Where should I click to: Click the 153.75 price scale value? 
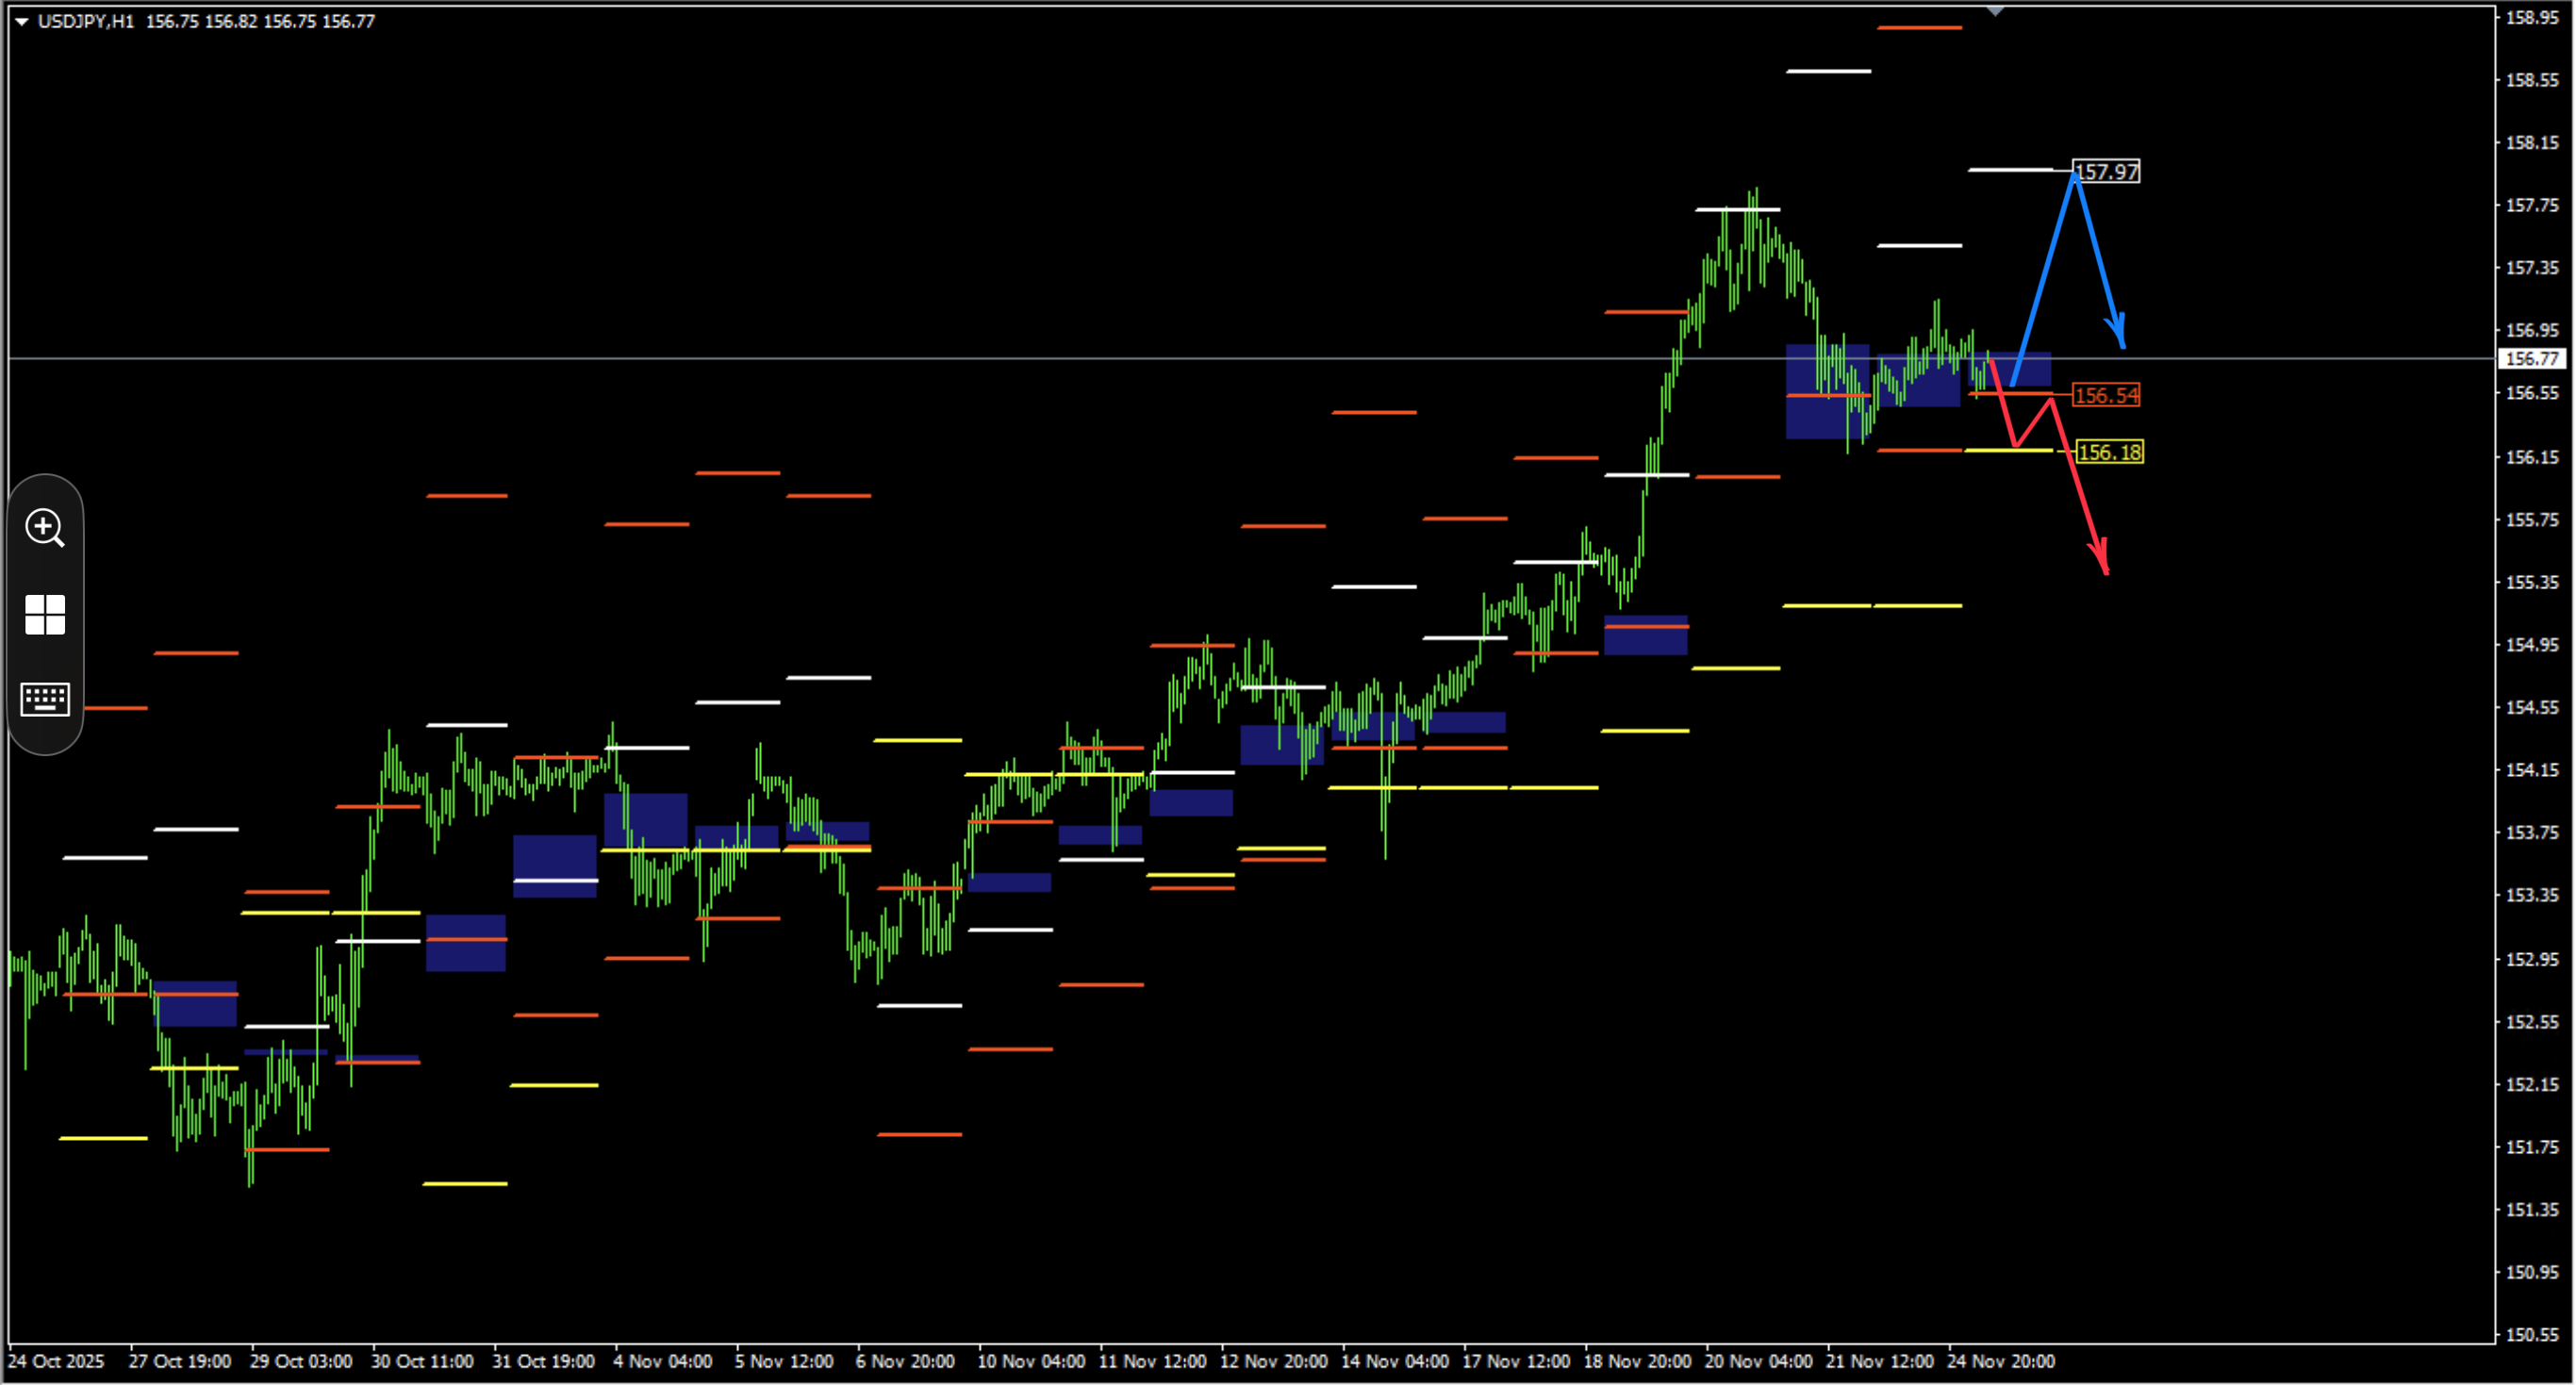pyautogui.click(x=2532, y=832)
